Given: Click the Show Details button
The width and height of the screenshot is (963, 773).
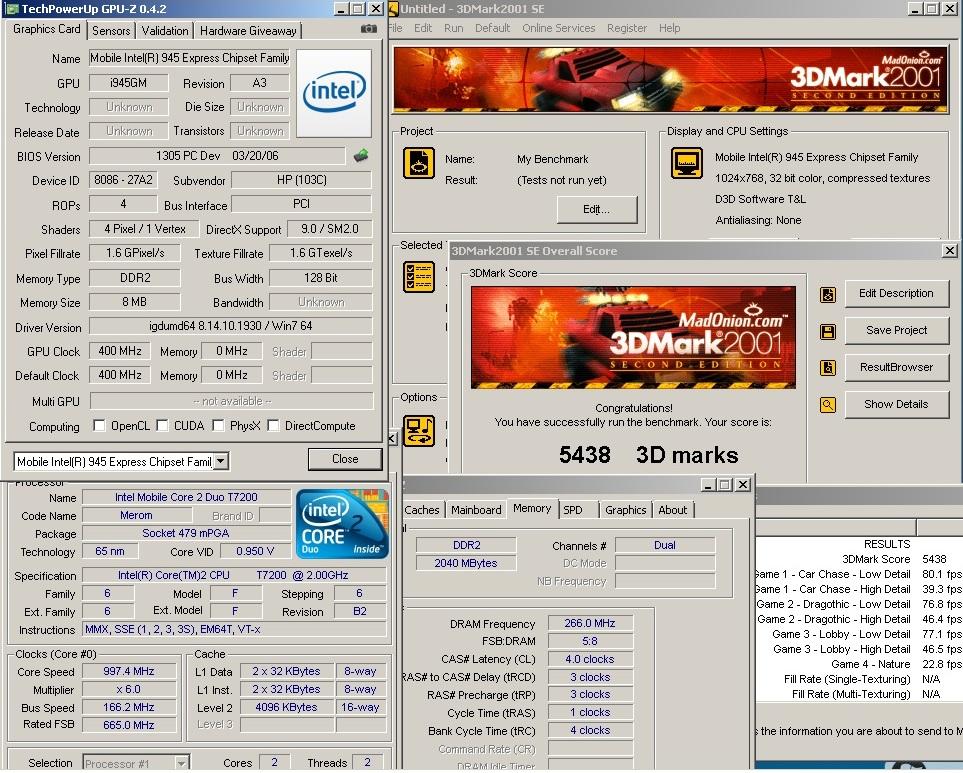Looking at the screenshot, I should [x=896, y=404].
